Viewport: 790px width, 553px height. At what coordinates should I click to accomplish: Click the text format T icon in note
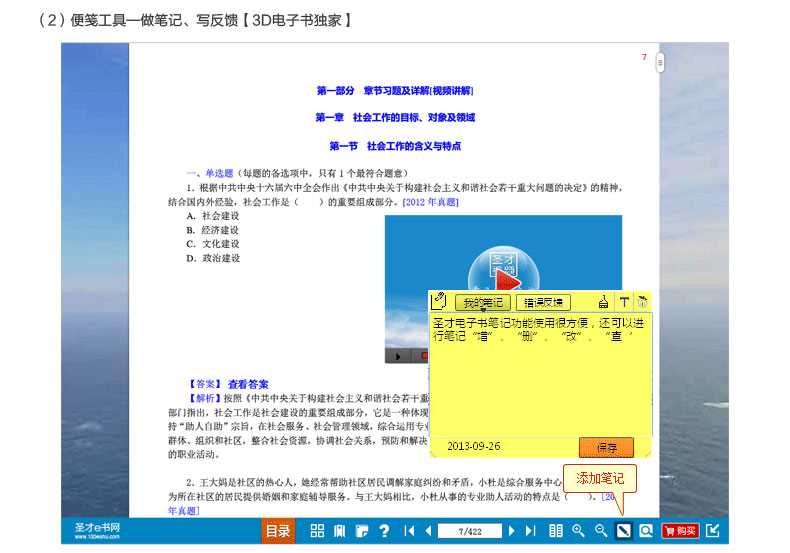624,302
